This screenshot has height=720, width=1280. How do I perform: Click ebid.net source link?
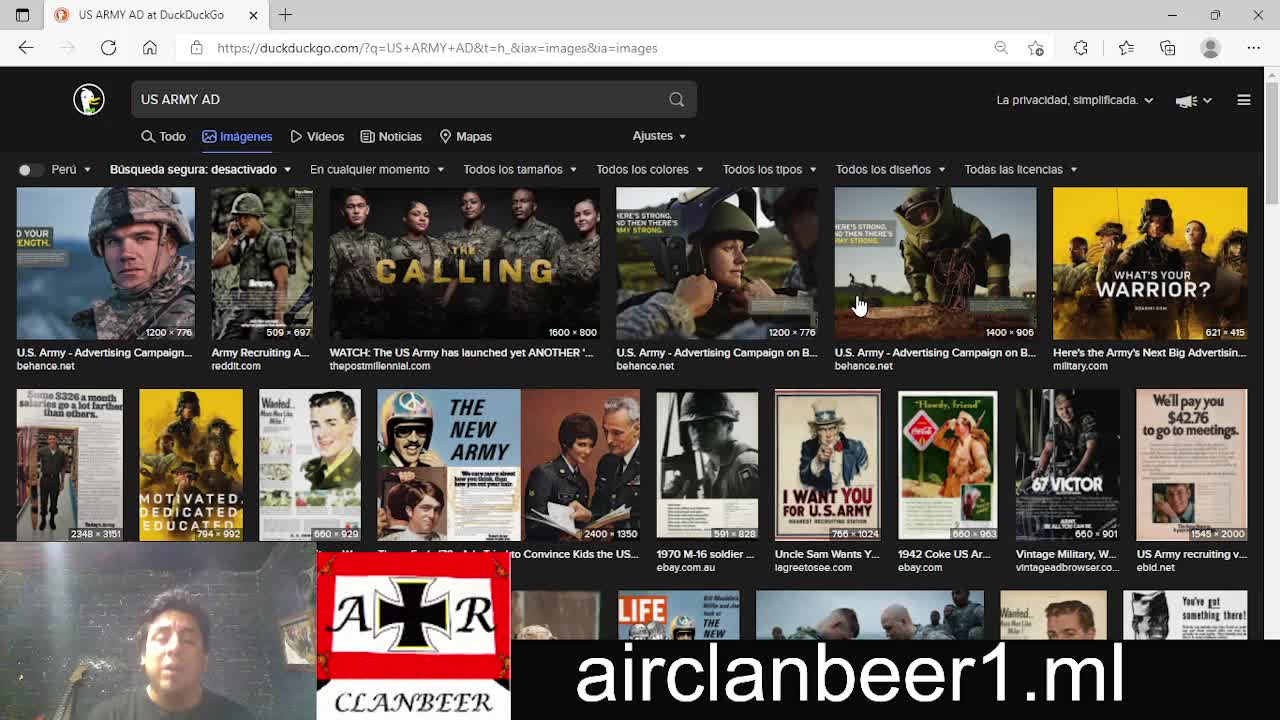1155,568
